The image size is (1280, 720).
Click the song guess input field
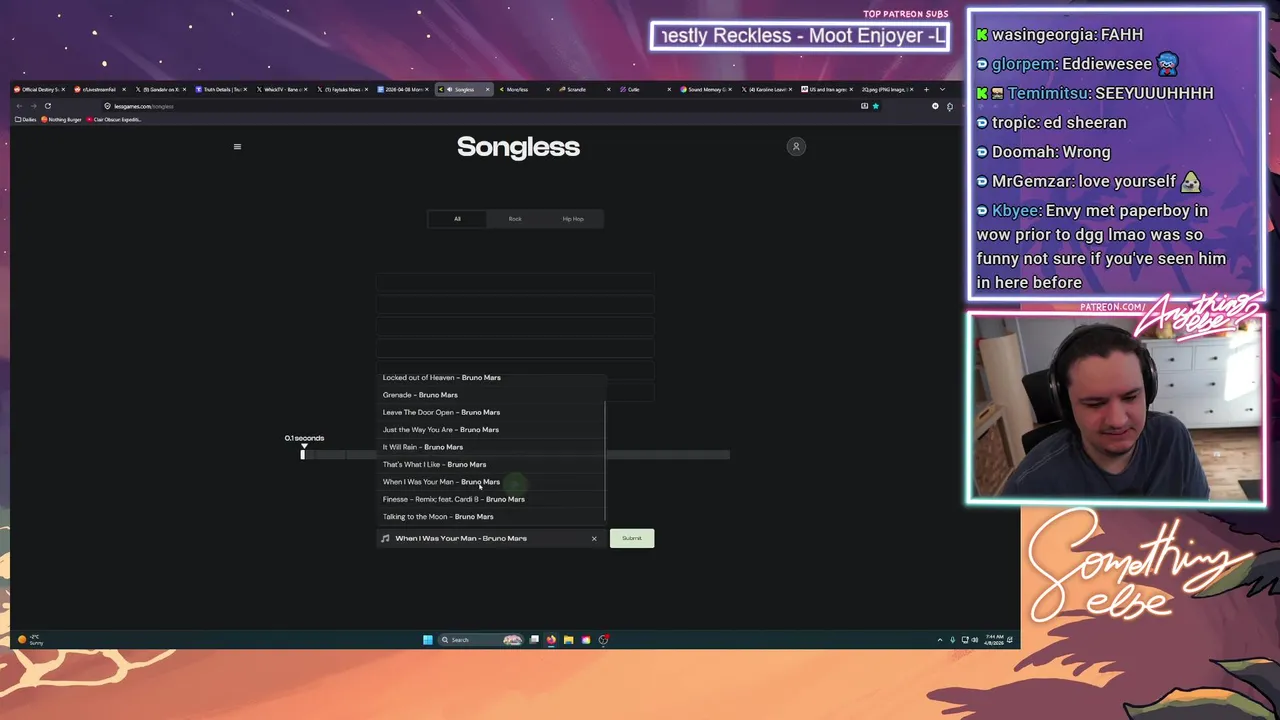click(490, 538)
